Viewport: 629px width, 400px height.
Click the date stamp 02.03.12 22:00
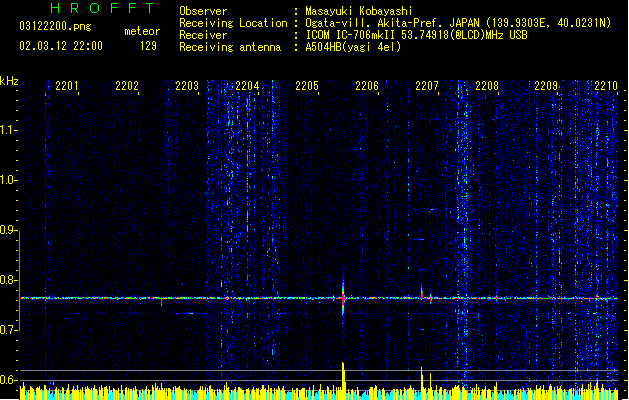(61, 46)
